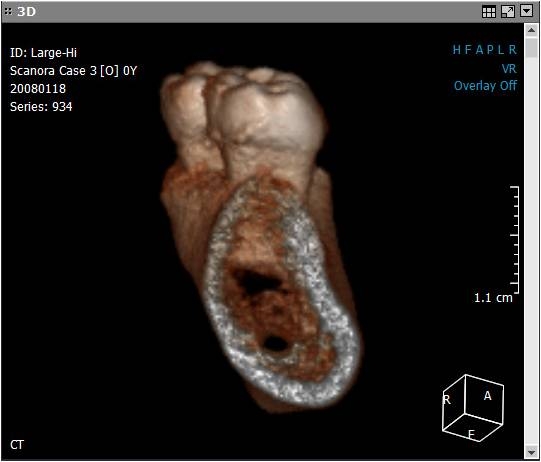Screen dimensions: 541x462
Task: Click the 'ID: Large-Hi' text
Action: pyautogui.click(x=43, y=53)
